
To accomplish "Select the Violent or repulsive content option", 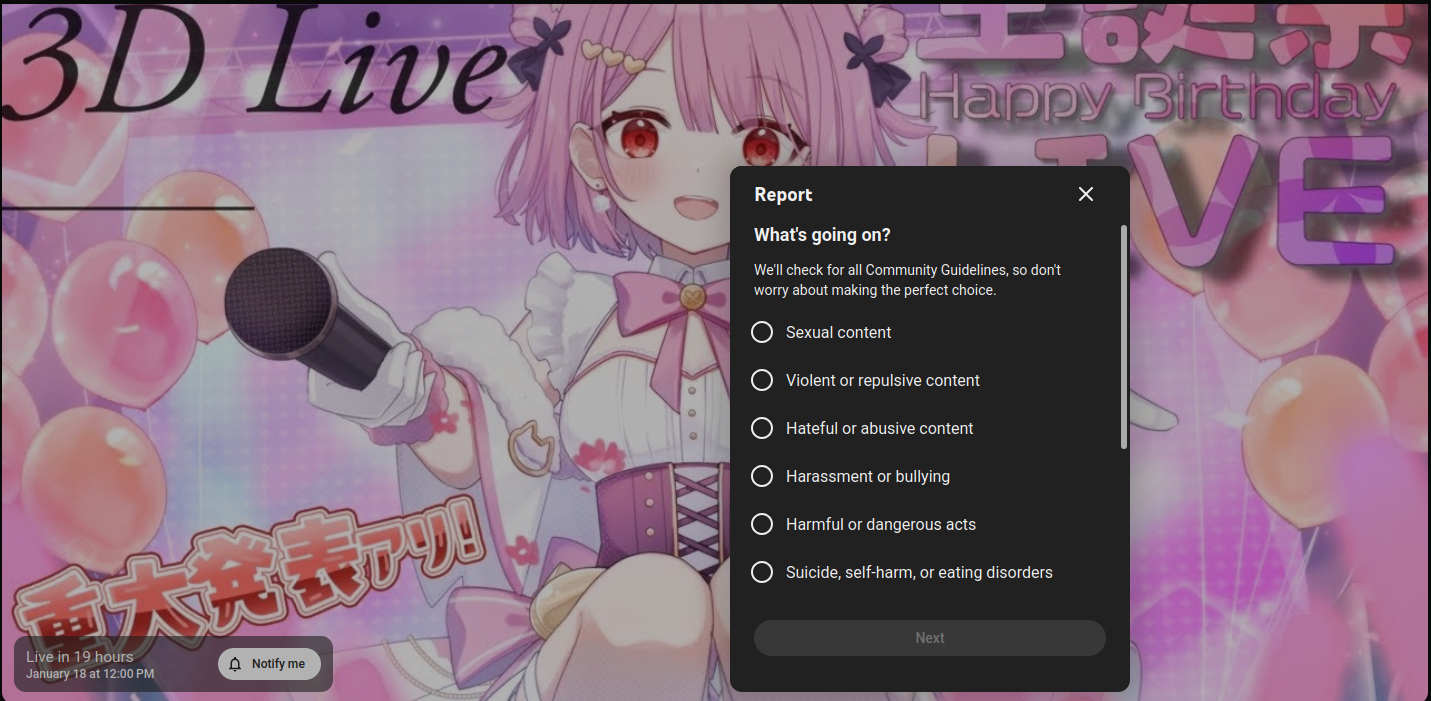I will 762,380.
